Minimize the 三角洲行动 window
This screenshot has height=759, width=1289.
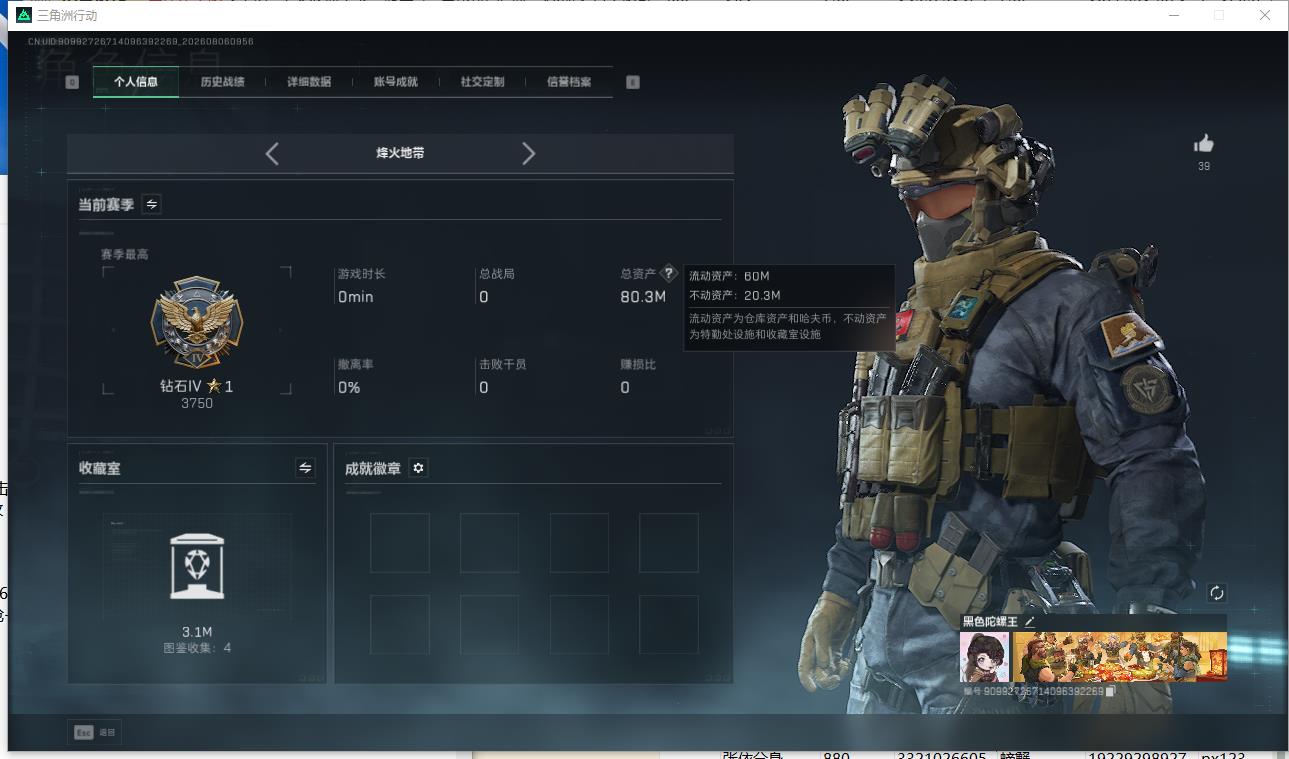[x=1175, y=15]
